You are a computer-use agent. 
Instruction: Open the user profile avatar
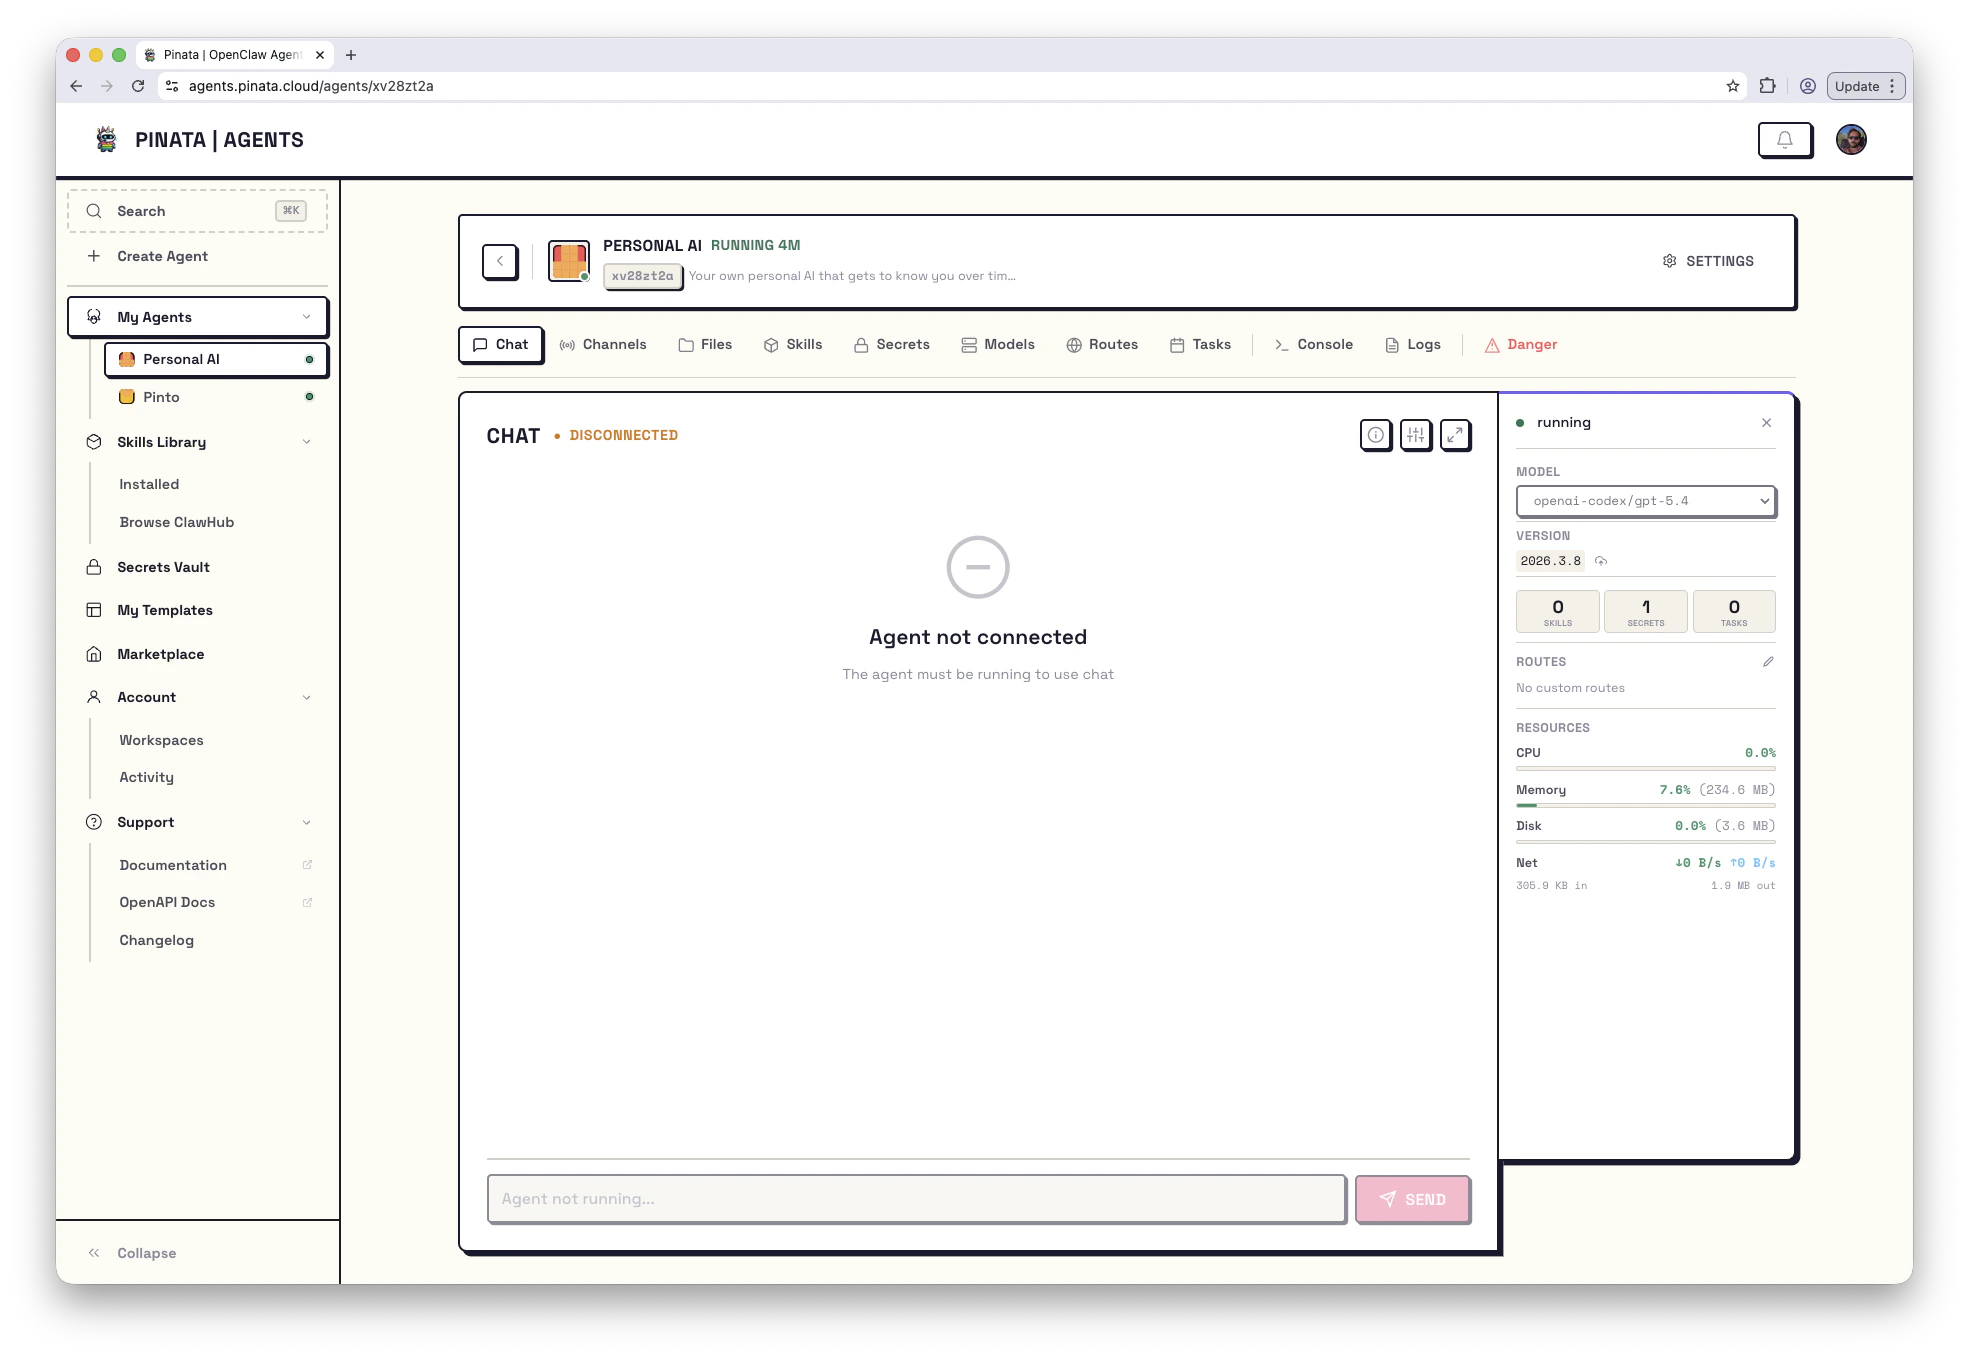pyautogui.click(x=1851, y=140)
